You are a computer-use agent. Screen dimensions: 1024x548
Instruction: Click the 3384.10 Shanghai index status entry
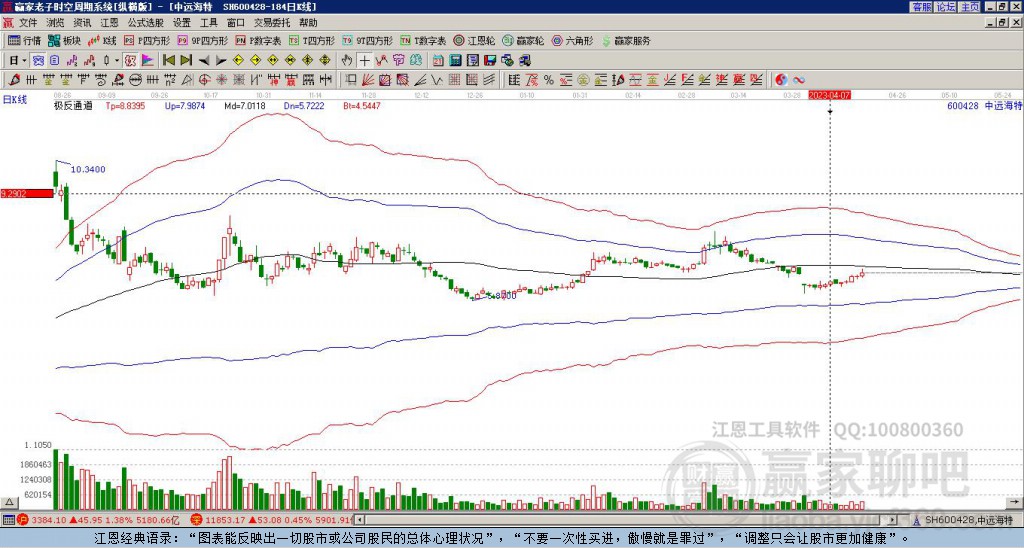click(x=99, y=520)
